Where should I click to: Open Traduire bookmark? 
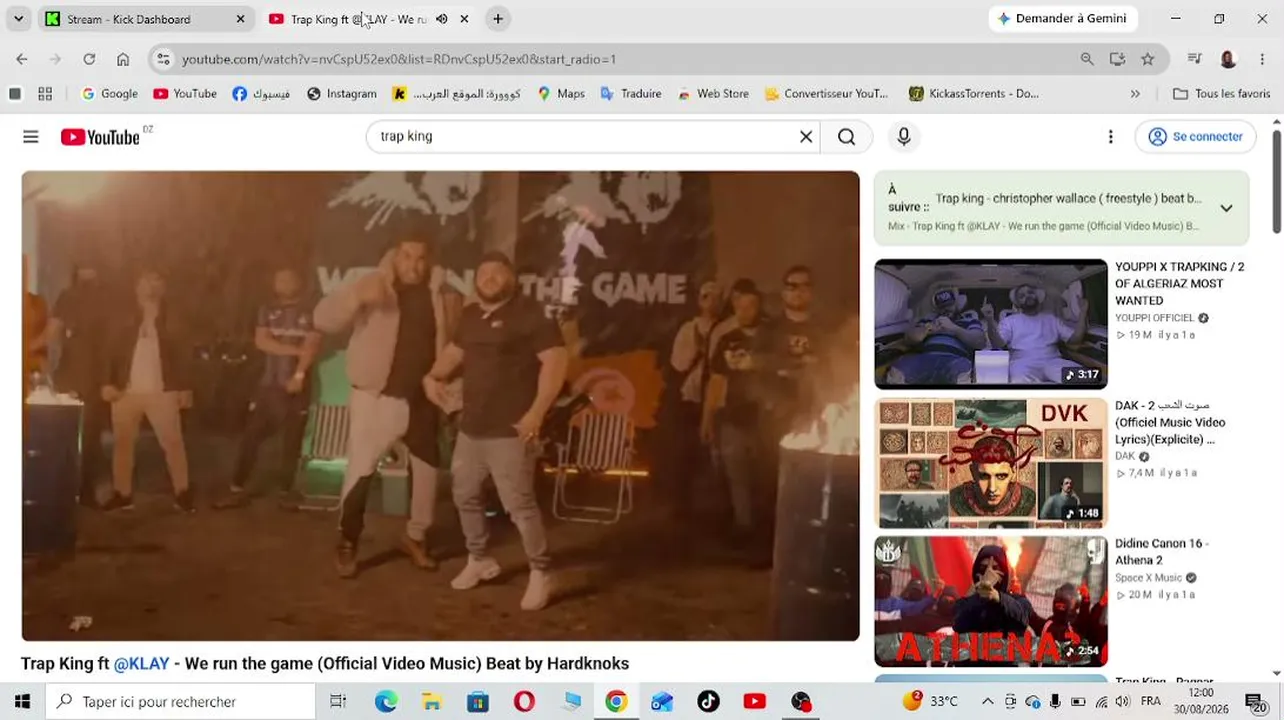point(631,94)
